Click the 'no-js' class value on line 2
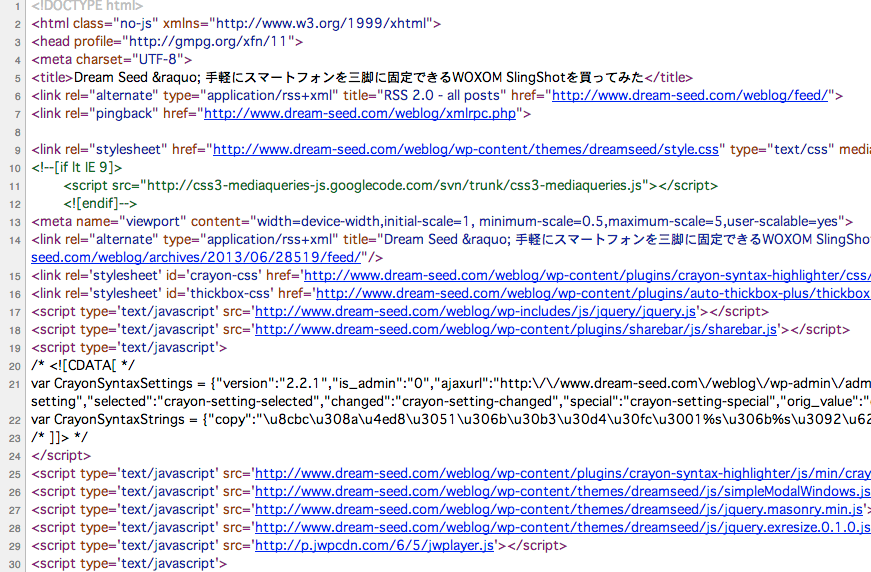 click(x=136, y=23)
